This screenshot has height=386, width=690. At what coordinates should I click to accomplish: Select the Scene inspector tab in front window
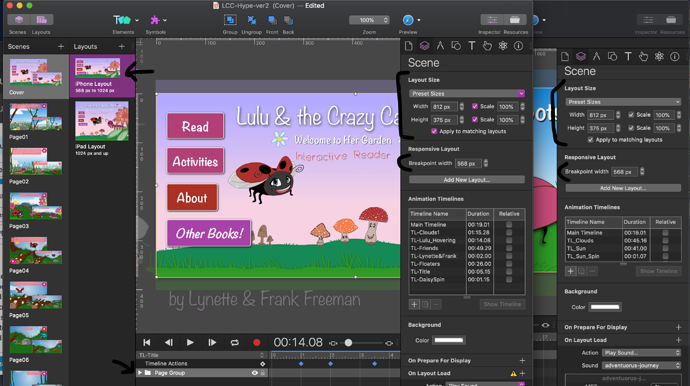pos(424,46)
